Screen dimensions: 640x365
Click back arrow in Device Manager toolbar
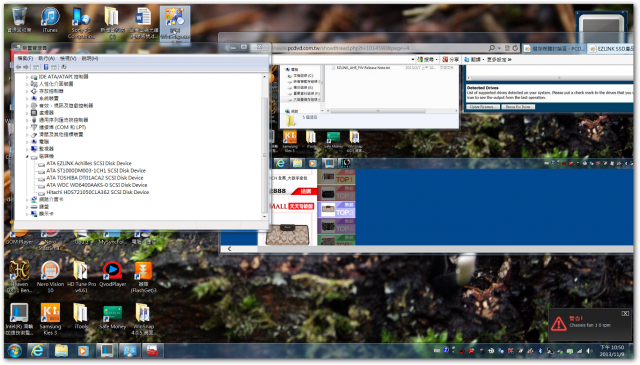pyautogui.click(x=18, y=67)
